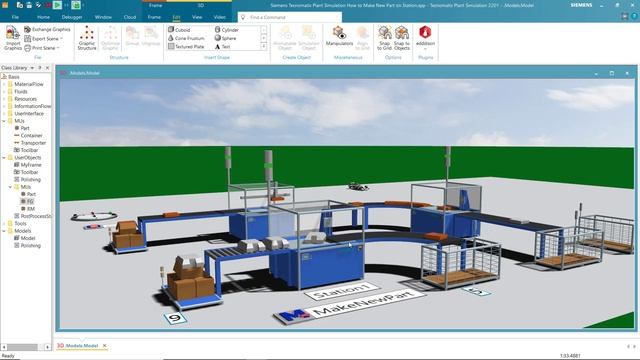The height and width of the screenshot is (360, 640).
Task: Open the red plugin dropdown
Action: pyautogui.click(x=425, y=38)
